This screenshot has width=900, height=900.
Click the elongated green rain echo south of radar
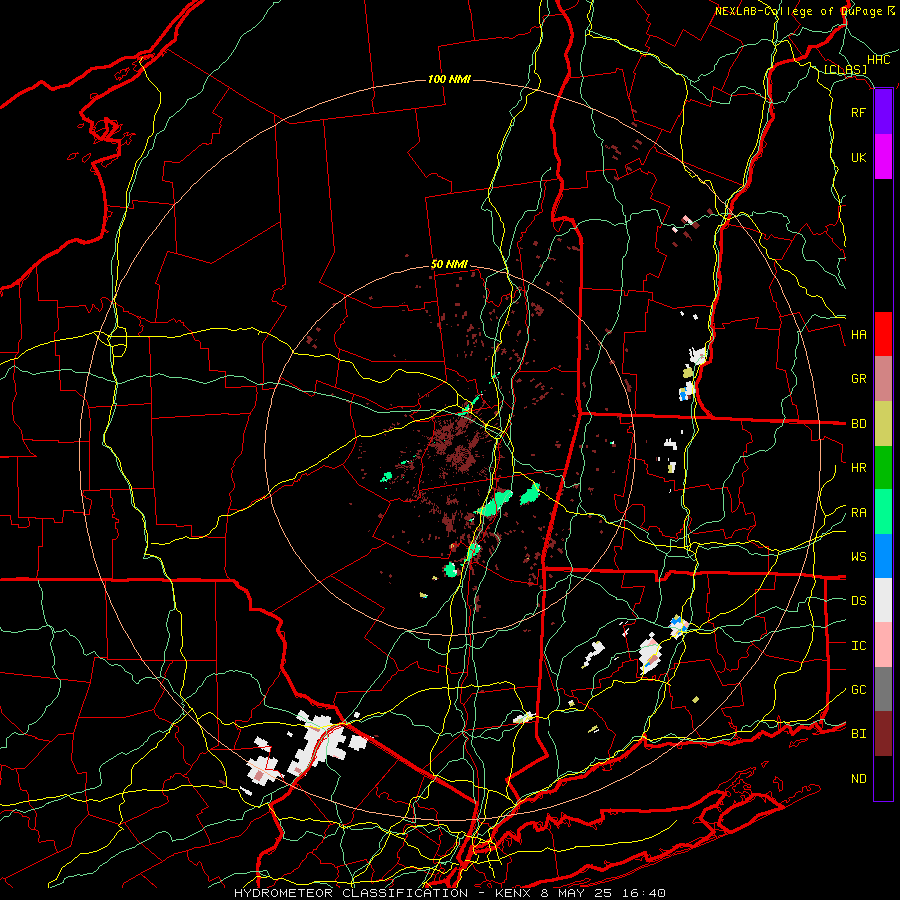495,503
